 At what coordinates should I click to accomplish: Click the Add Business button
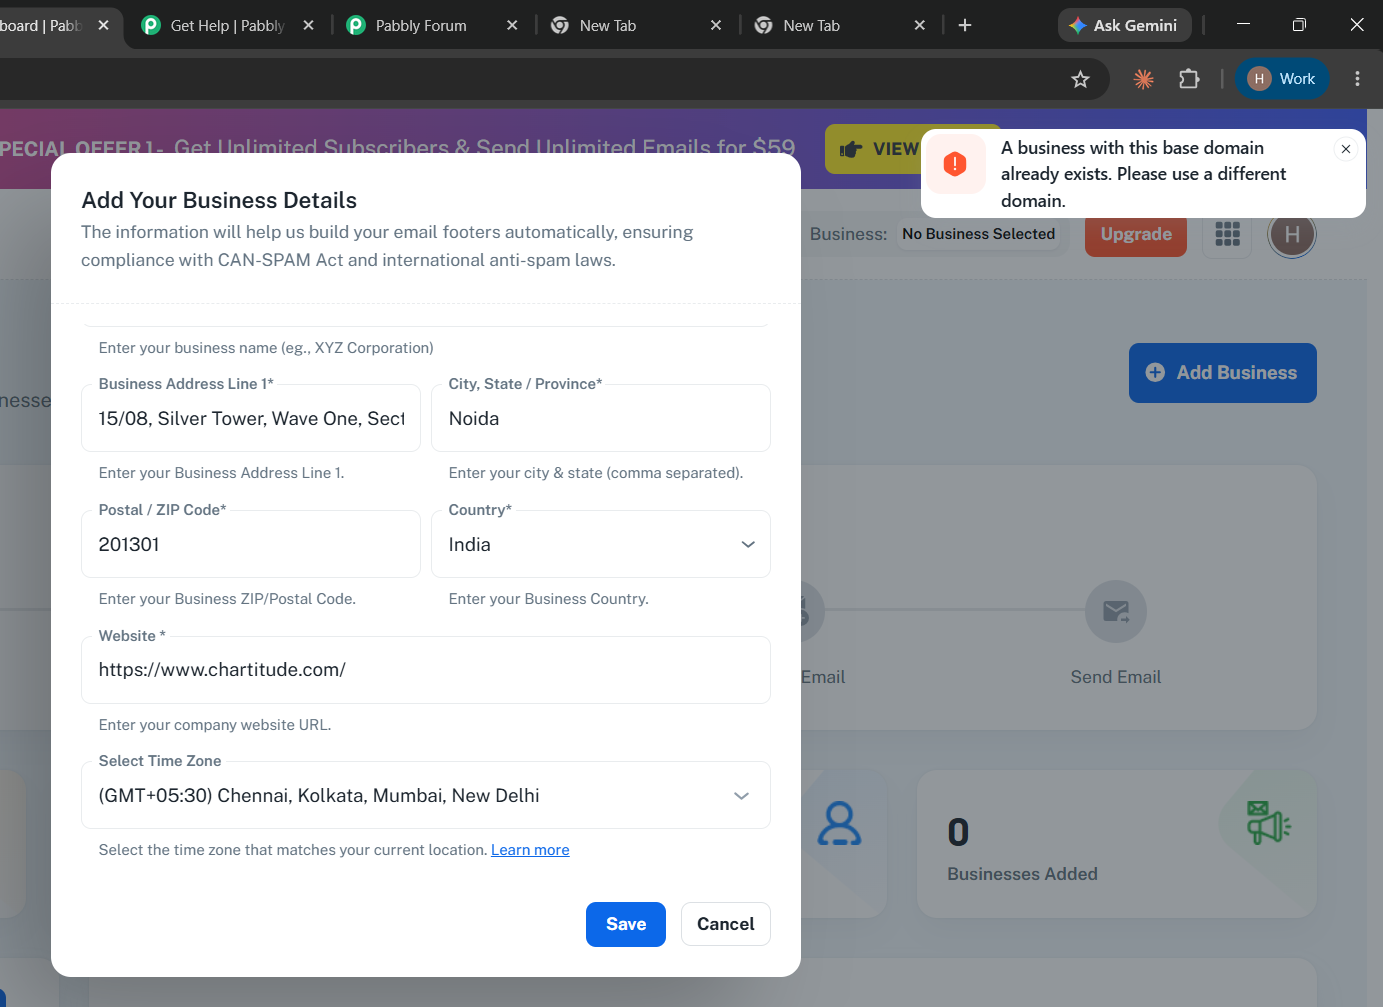click(x=1222, y=373)
